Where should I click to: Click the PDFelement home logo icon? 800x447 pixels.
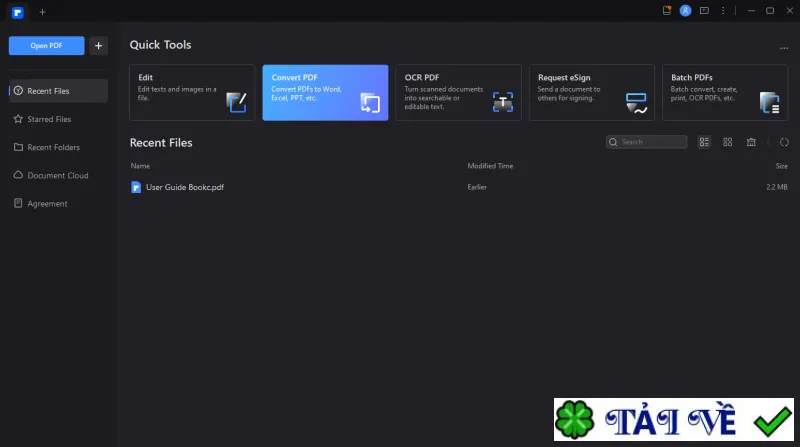(x=18, y=12)
